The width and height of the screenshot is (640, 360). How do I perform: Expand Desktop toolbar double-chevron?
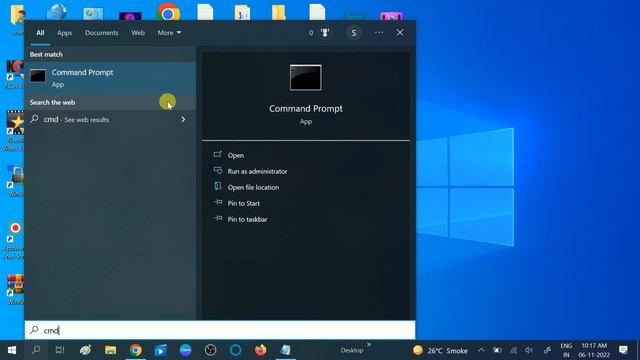pos(369,345)
